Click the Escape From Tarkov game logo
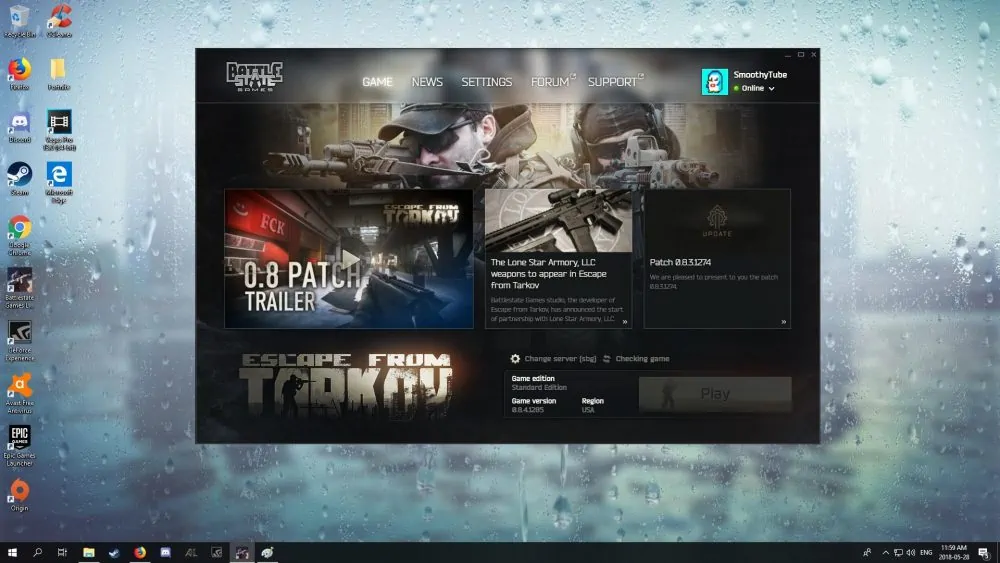 tap(346, 385)
